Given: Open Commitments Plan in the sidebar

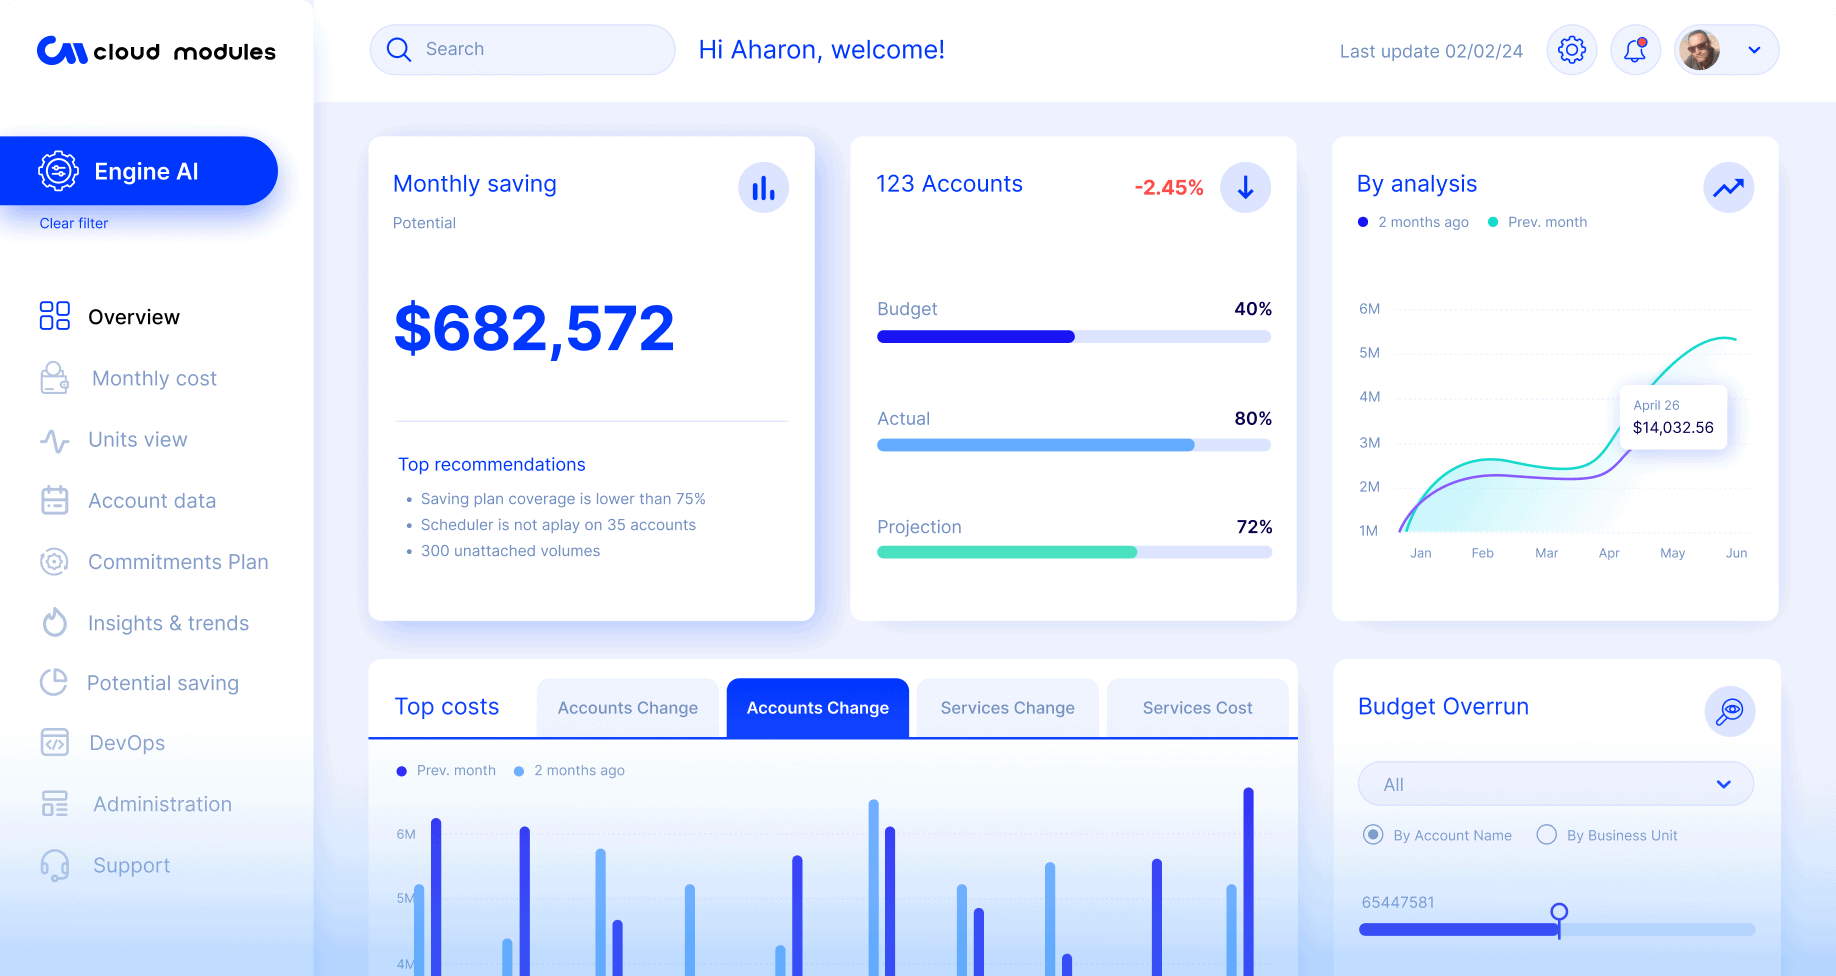Looking at the screenshot, I should [x=178, y=562].
